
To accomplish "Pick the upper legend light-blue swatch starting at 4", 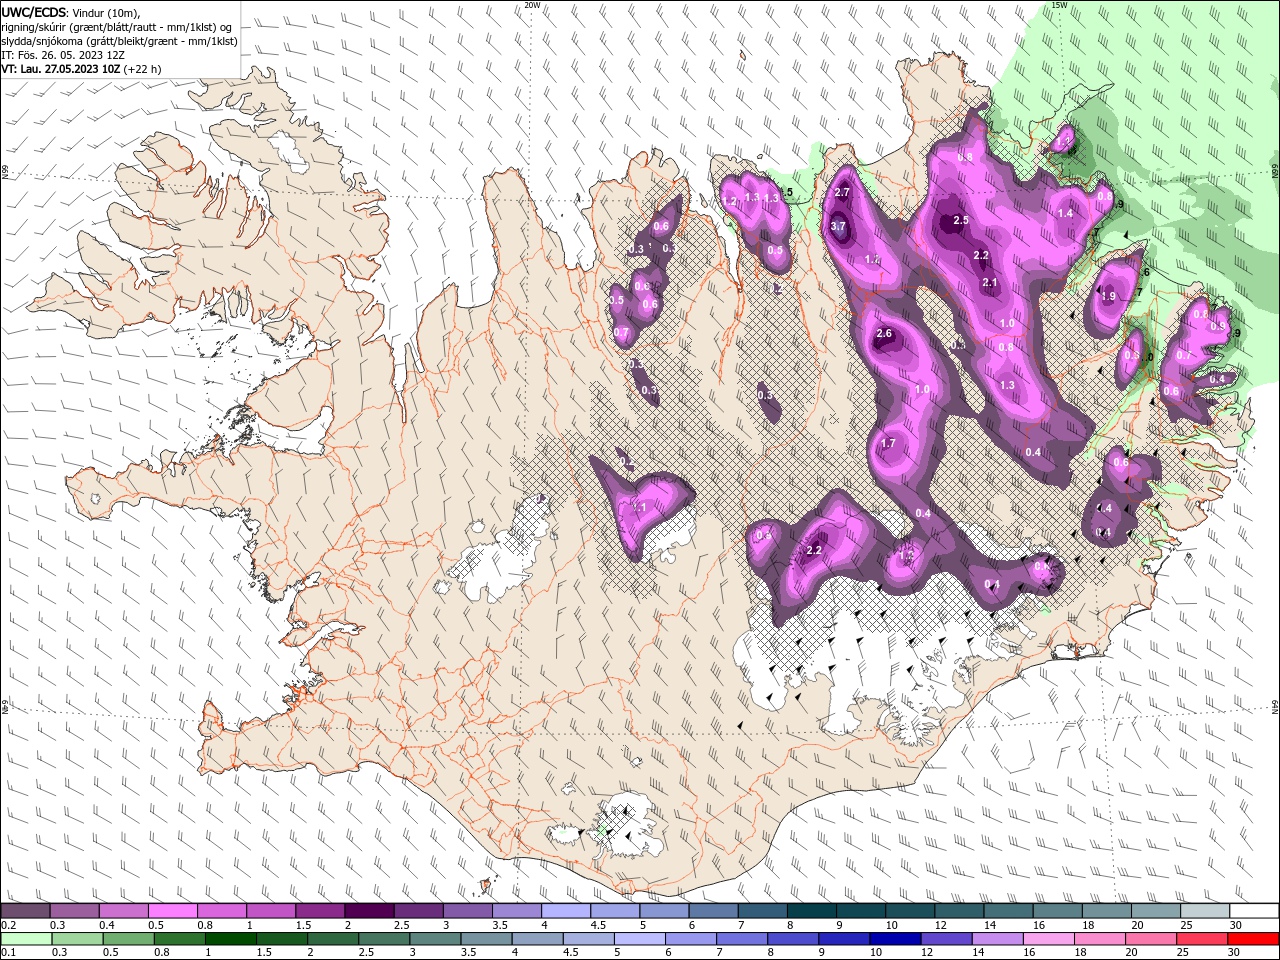I will click(x=564, y=910).
